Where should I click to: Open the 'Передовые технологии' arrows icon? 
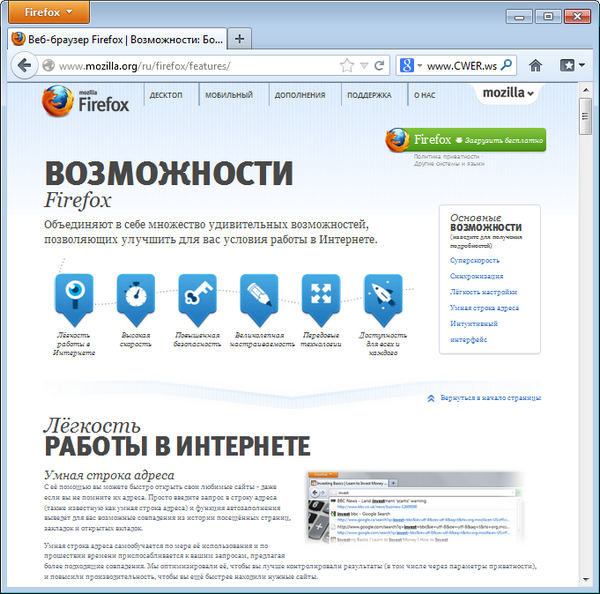(x=321, y=294)
